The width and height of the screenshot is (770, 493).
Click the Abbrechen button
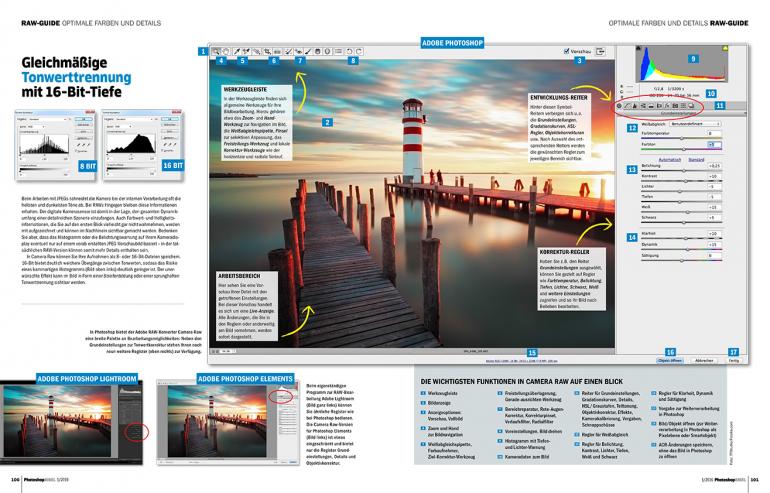click(704, 360)
